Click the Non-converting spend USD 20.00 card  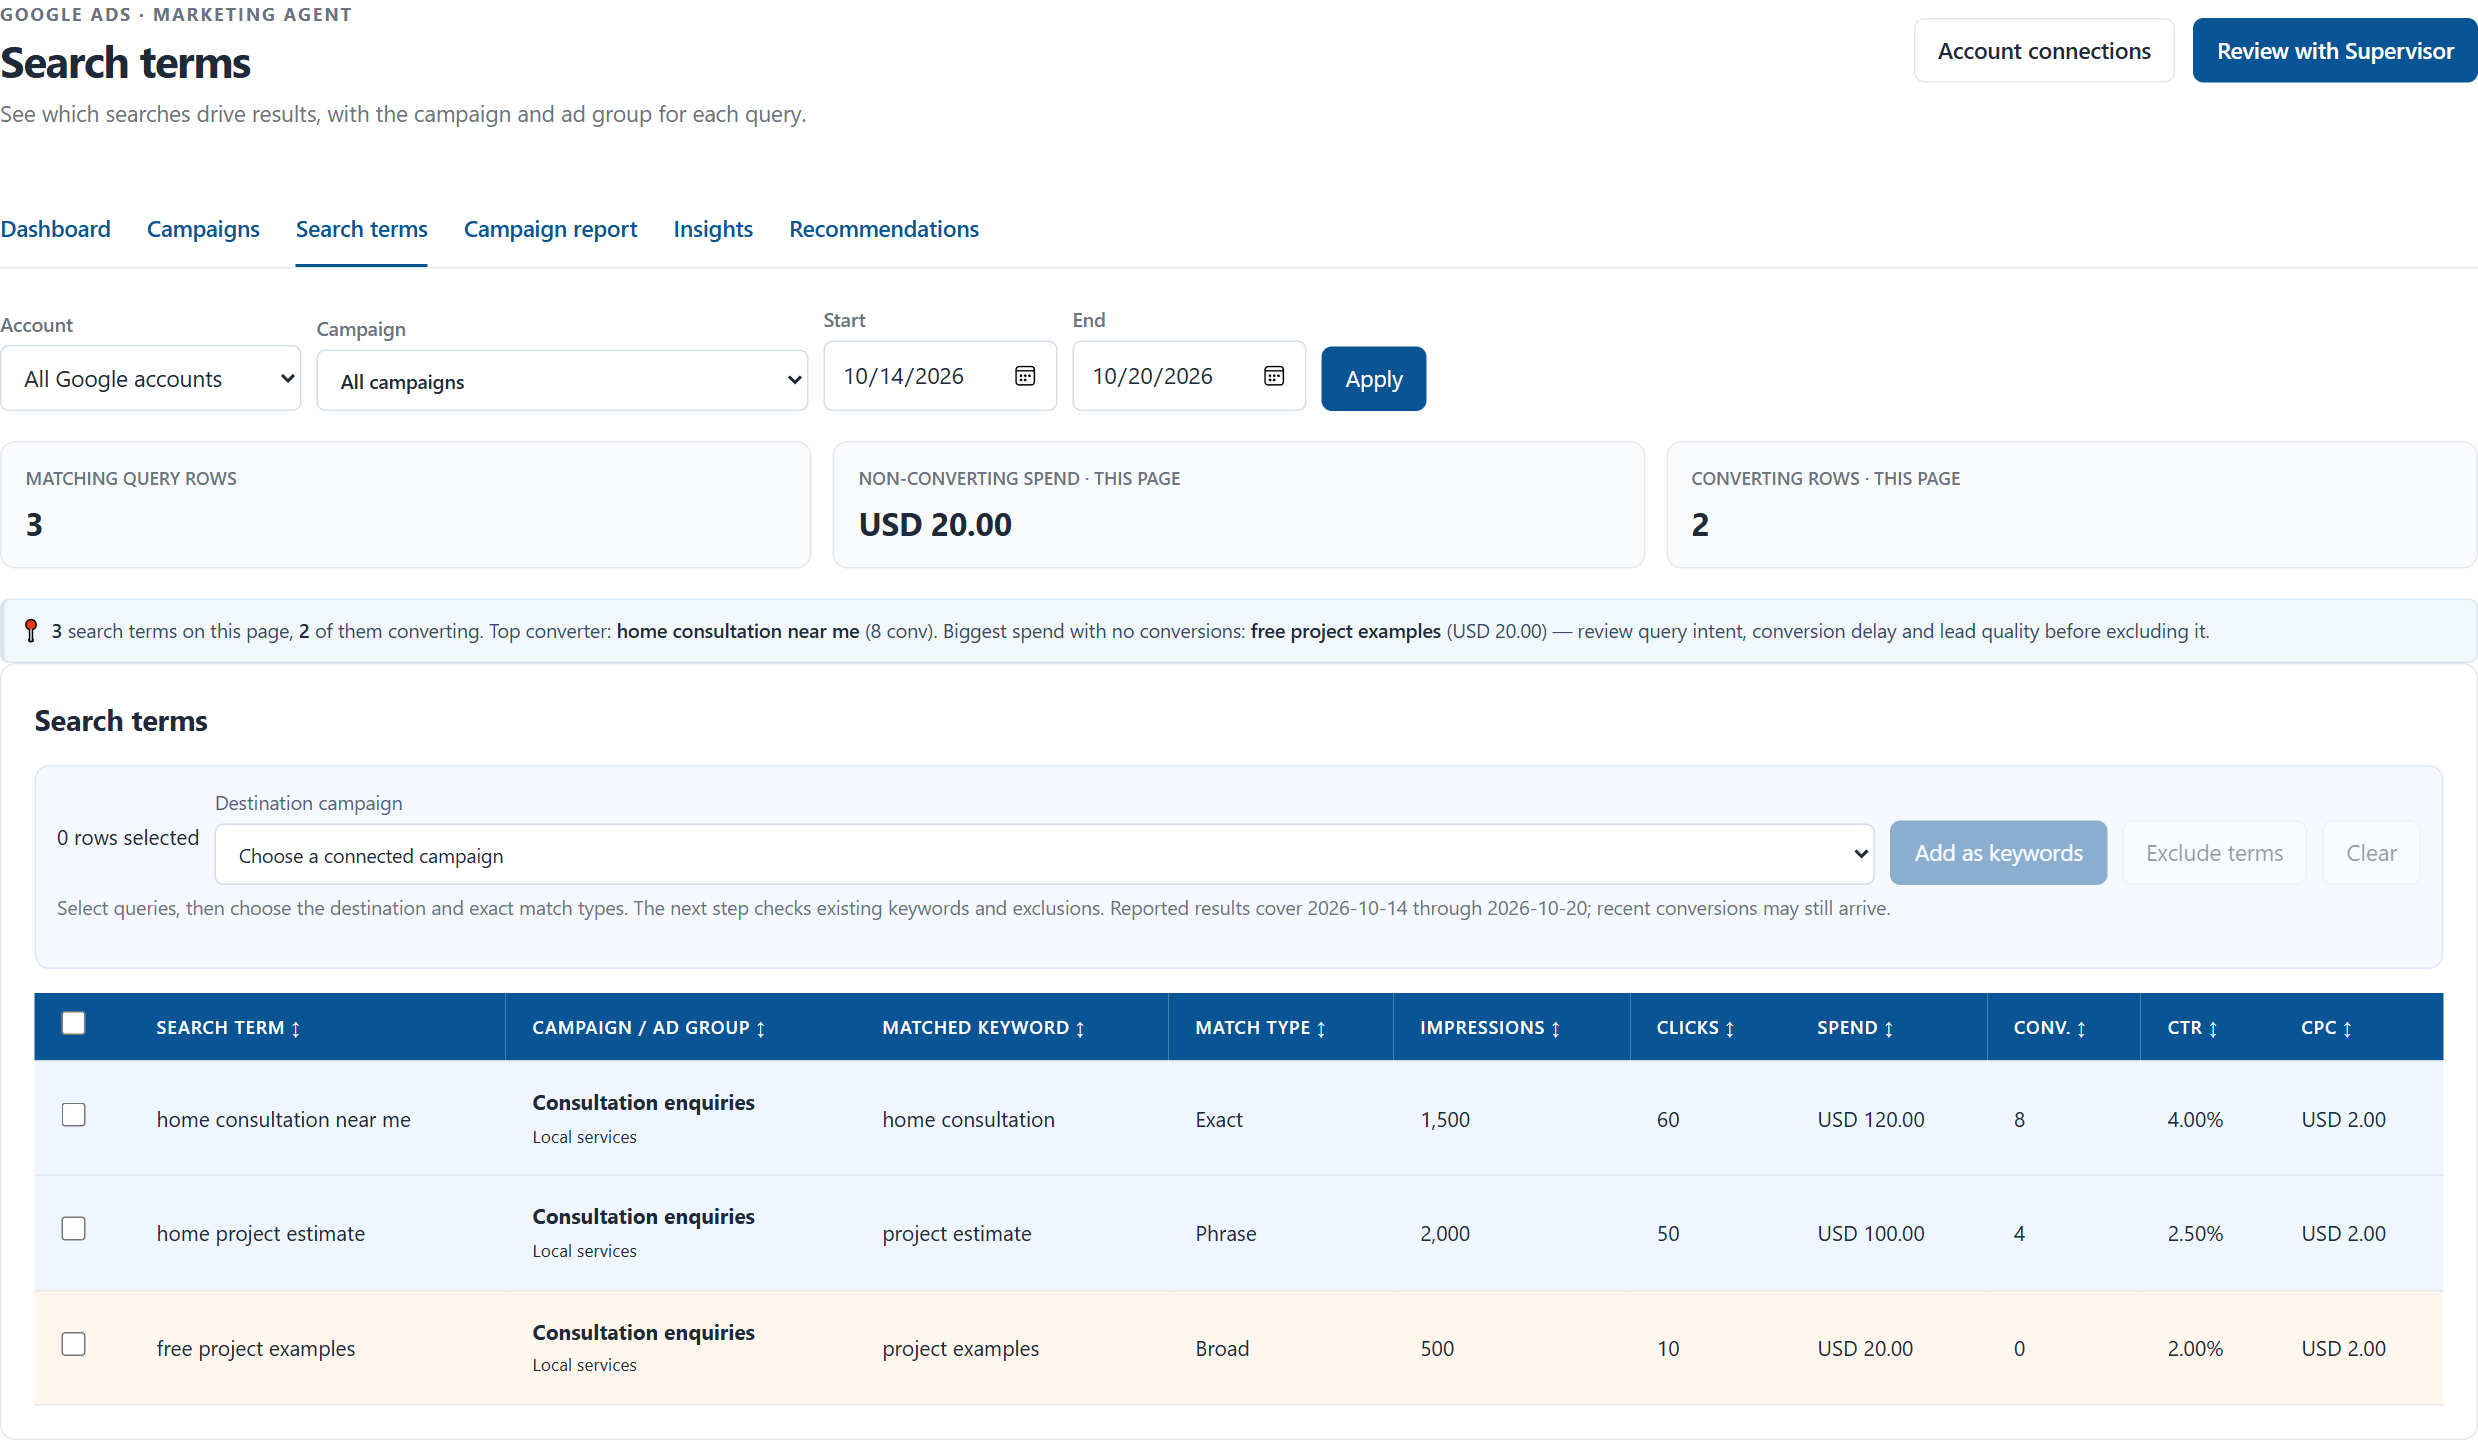1238,505
